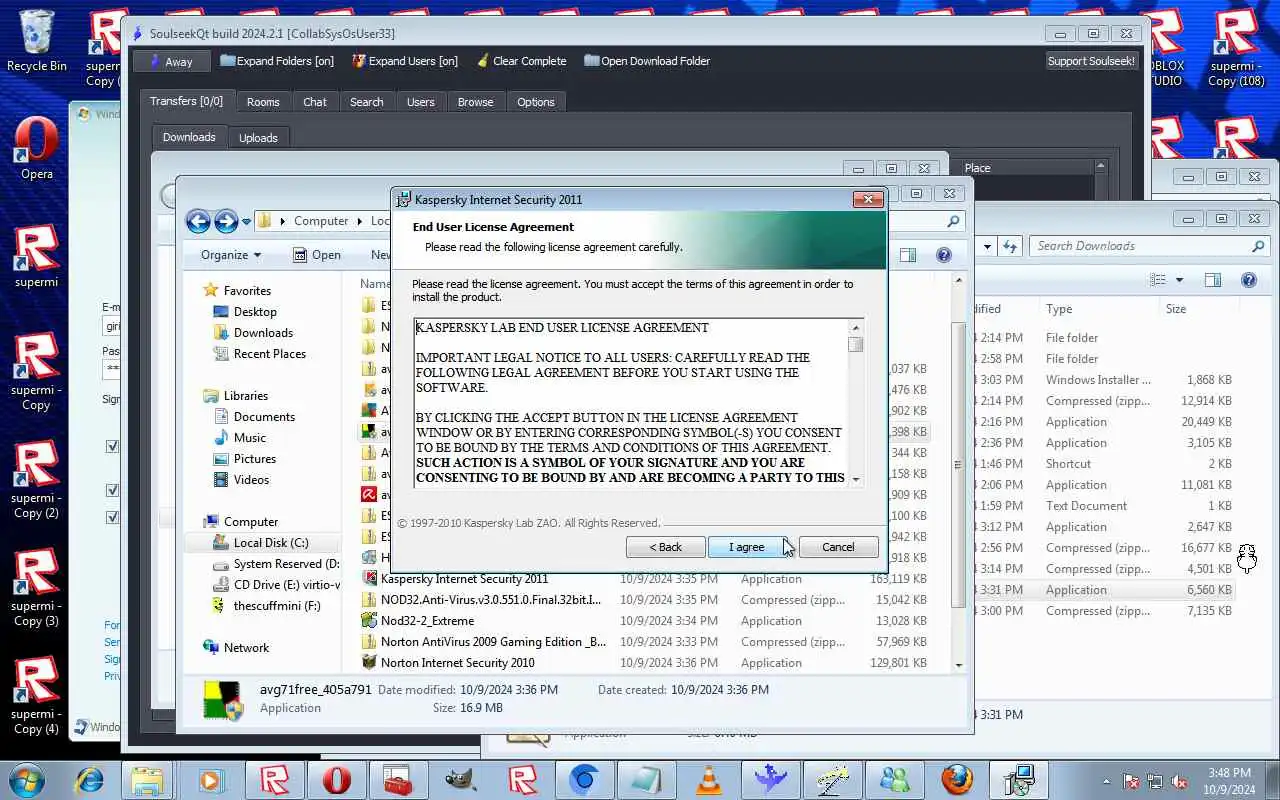The width and height of the screenshot is (1280, 800).
Task: Open the Windows Start menu orb
Action: coord(27,779)
